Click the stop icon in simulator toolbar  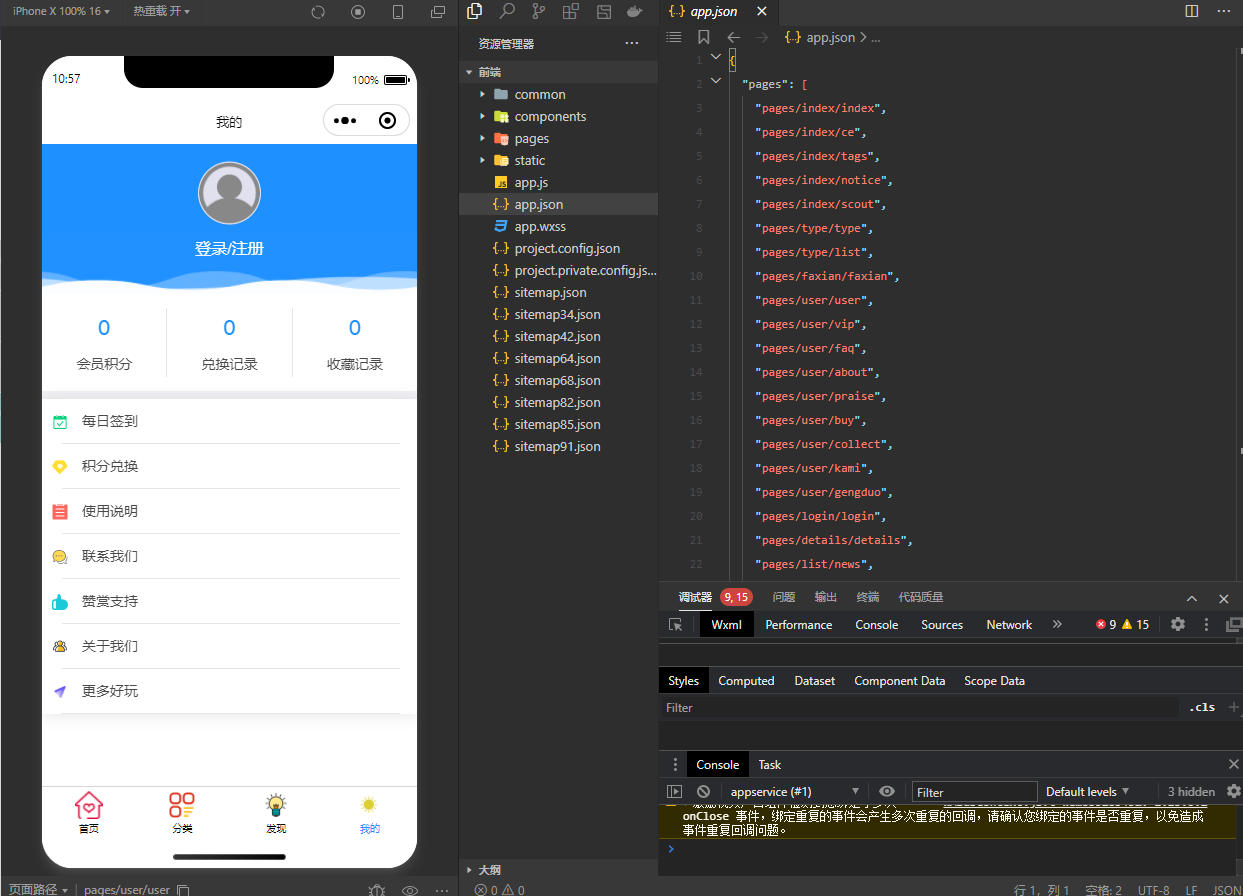pos(358,12)
